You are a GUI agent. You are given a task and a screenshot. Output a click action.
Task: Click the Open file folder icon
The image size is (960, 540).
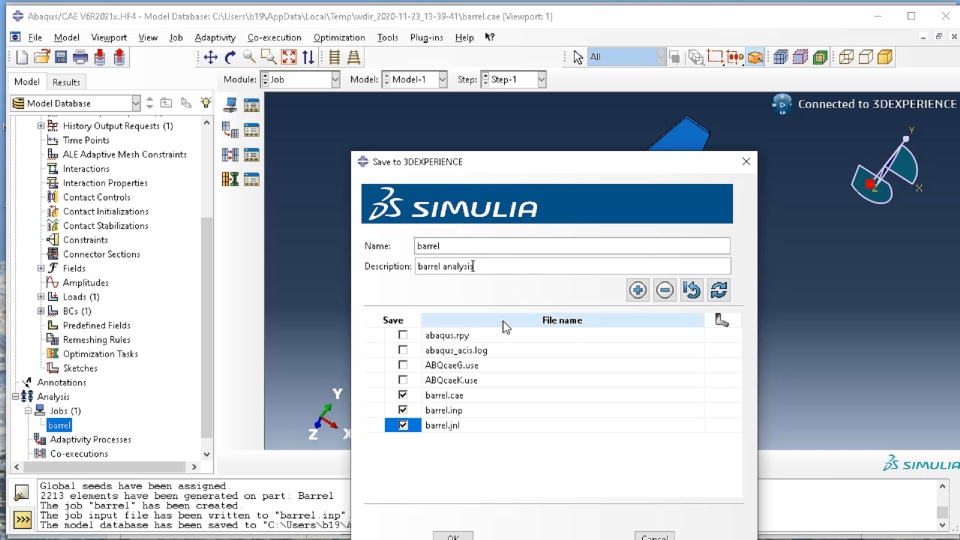pos(42,58)
